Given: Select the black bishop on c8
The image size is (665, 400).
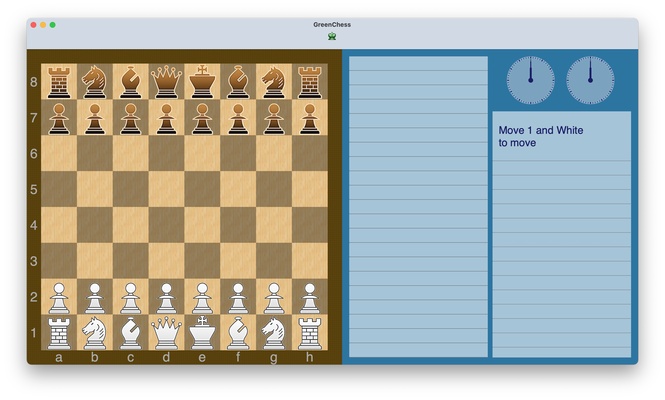Looking at the screenshot, I should point(131,82).
